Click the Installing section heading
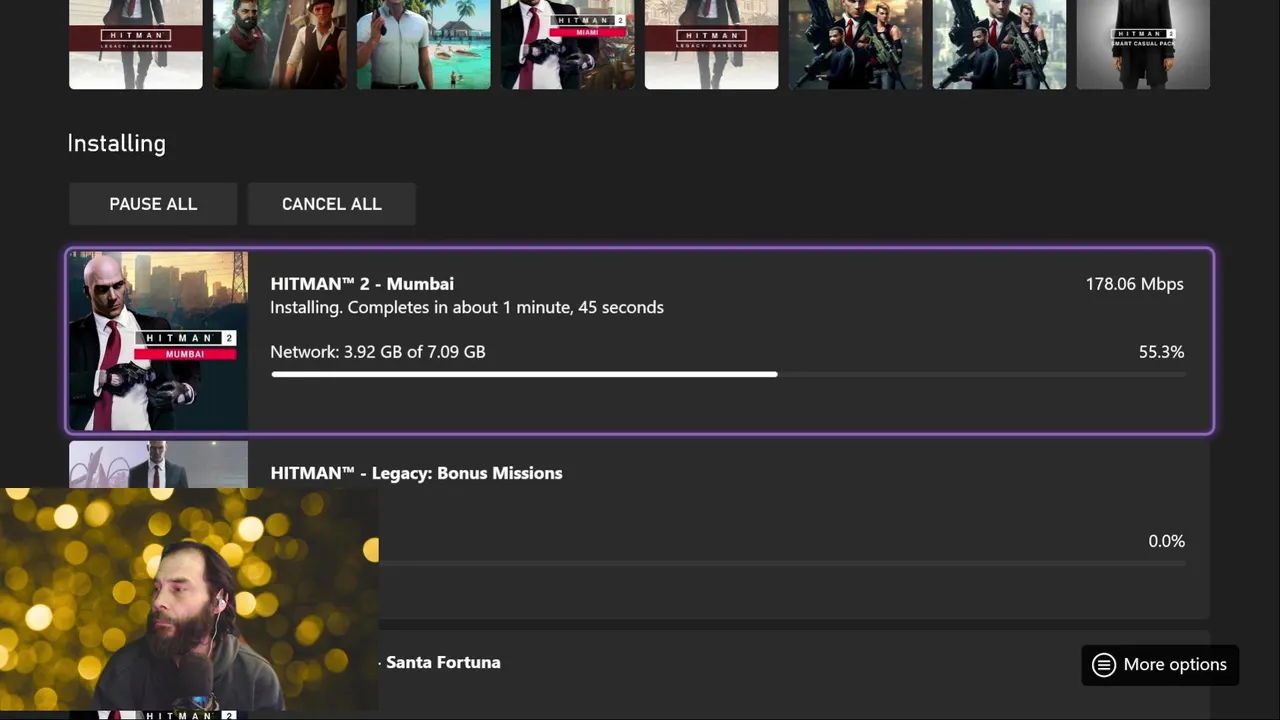1280x720 pixels. pos(116,143)
